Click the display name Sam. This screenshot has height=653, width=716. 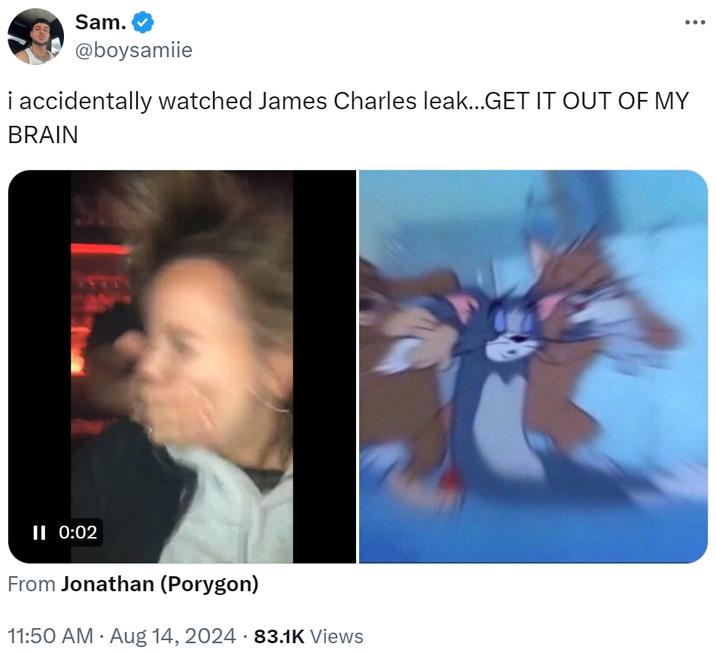[x=100, y=22]
